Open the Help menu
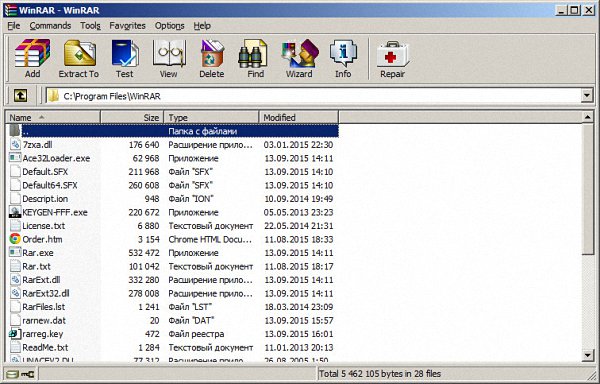600x384 pixels. click(202, 26)
